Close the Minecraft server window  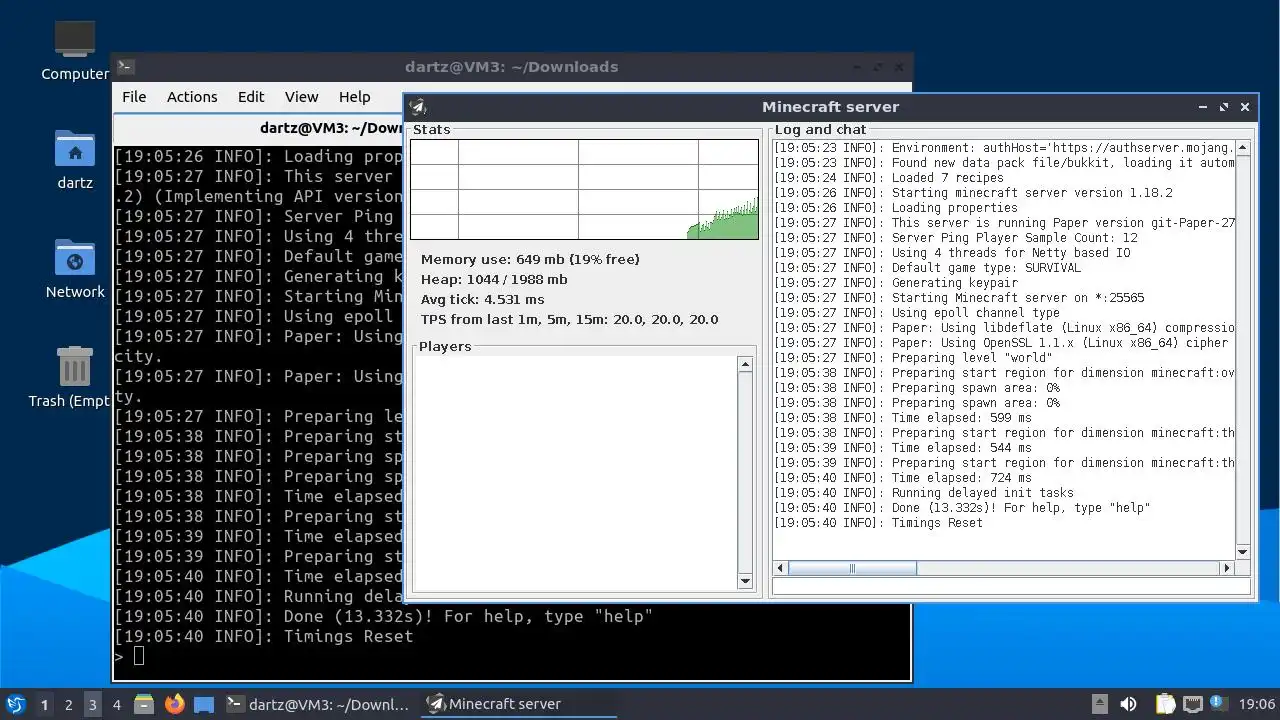[x=1245, y=107]
